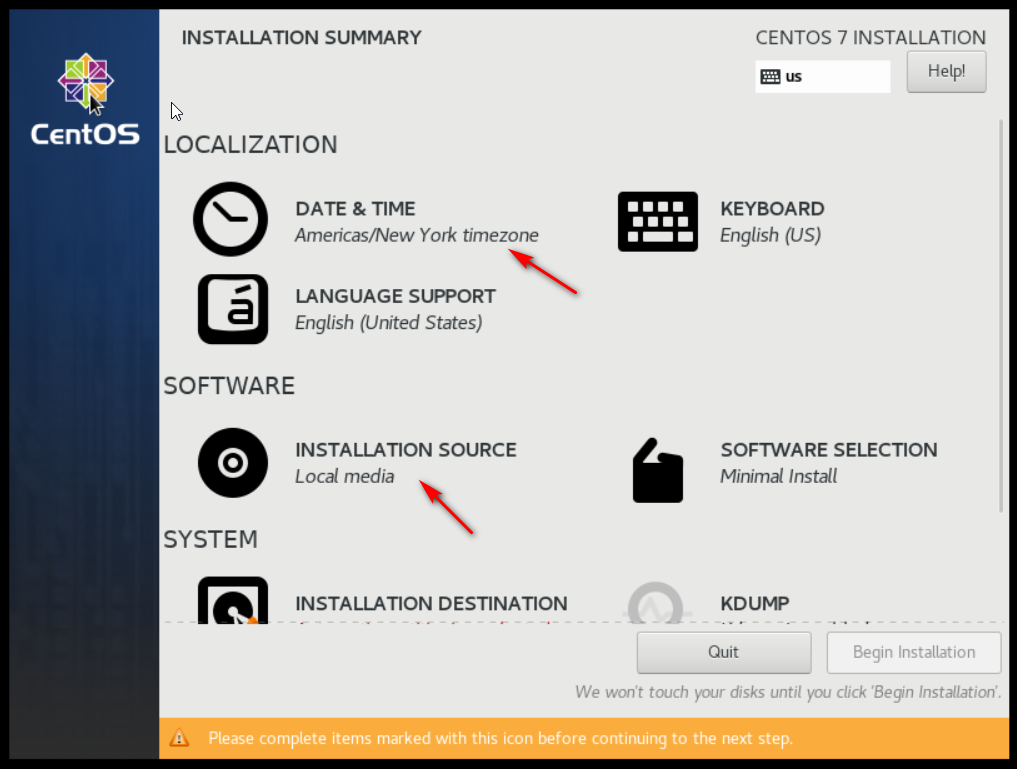
Task: Select the DATE & TIME heading
Action: [355, 209]
